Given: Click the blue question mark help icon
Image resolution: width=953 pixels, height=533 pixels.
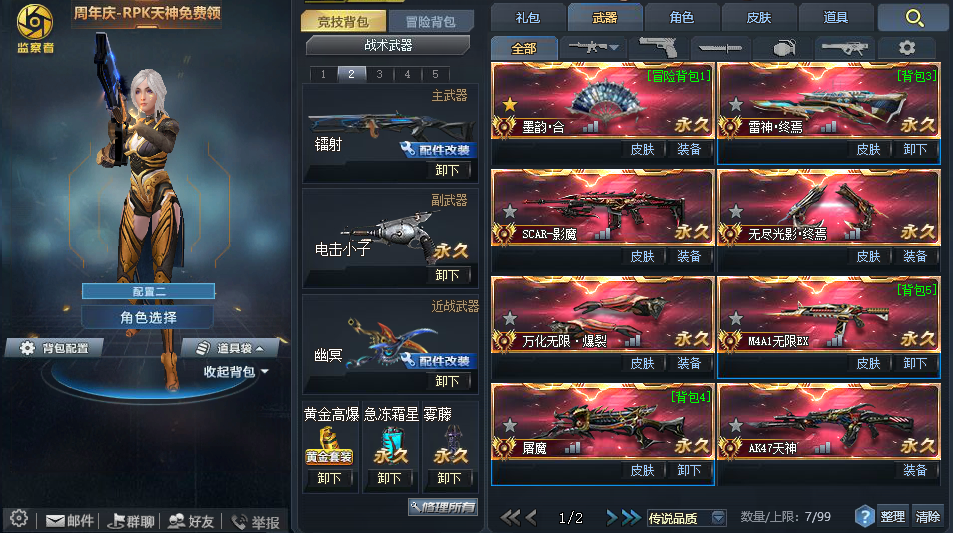Looking at the screenshot, I should coord(864,517).
